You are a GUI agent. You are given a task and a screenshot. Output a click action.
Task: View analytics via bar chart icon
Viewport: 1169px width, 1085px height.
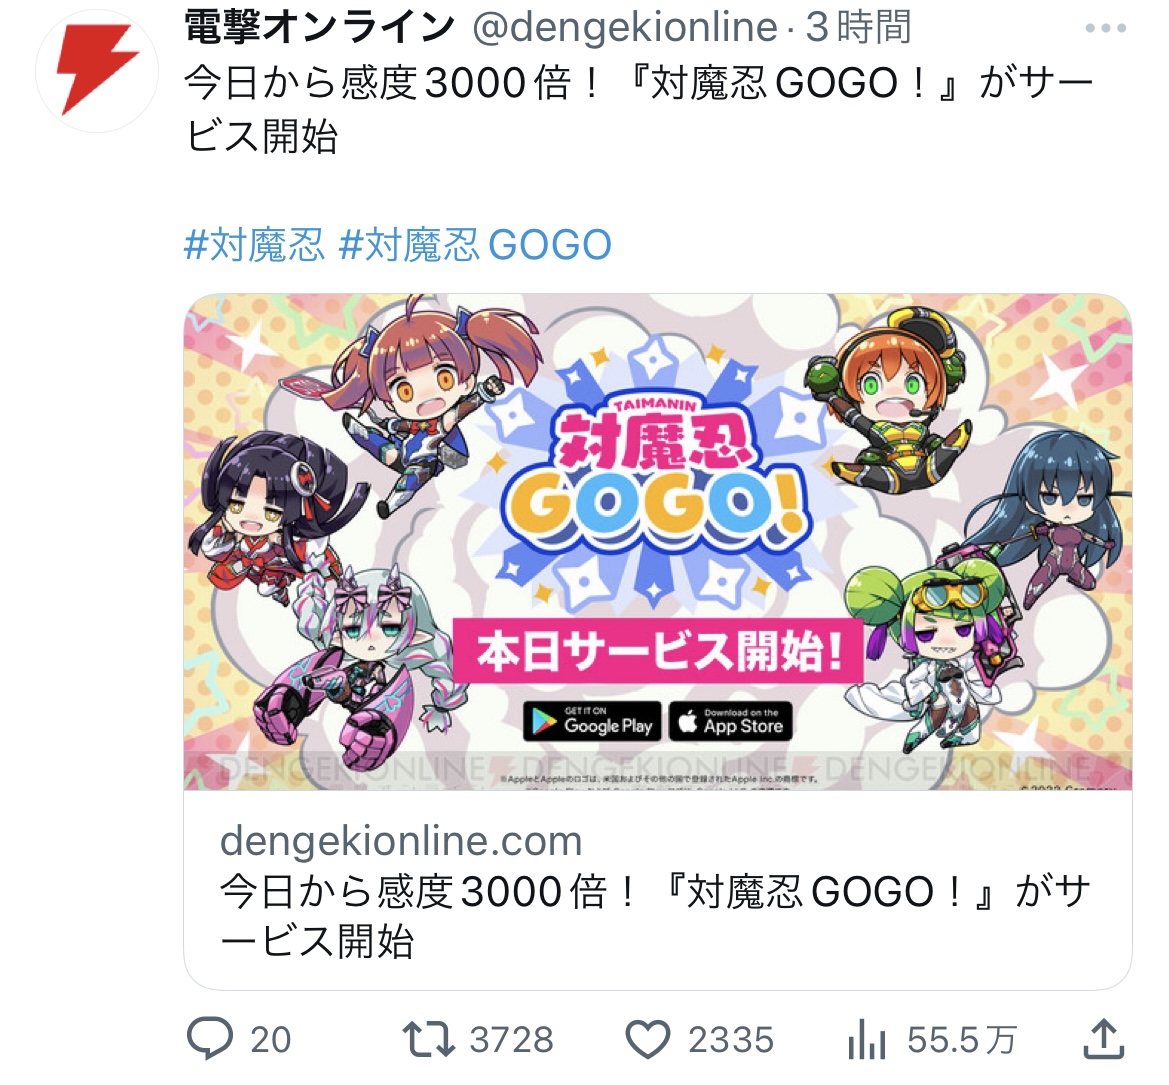click(x=866, y=1039)
